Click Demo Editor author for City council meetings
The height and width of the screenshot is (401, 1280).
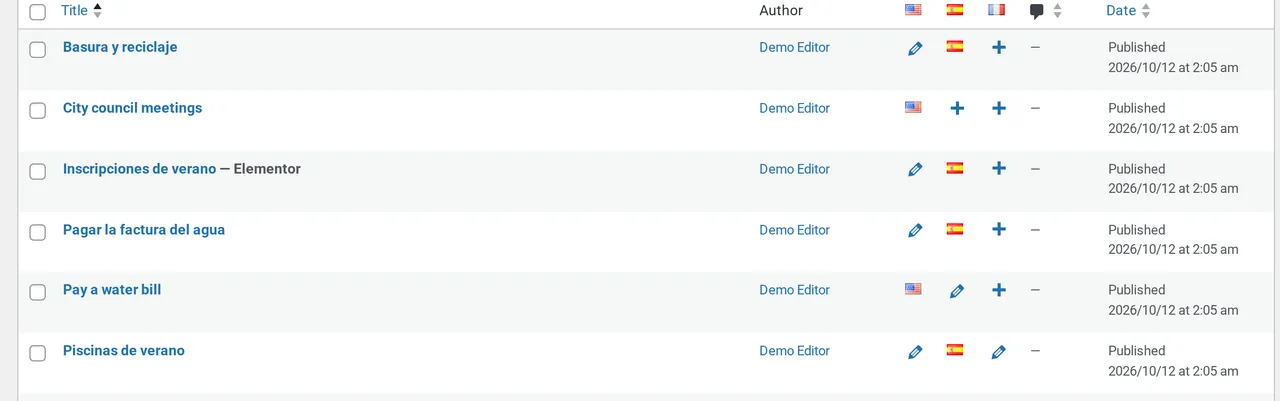(x=794, y=108)
